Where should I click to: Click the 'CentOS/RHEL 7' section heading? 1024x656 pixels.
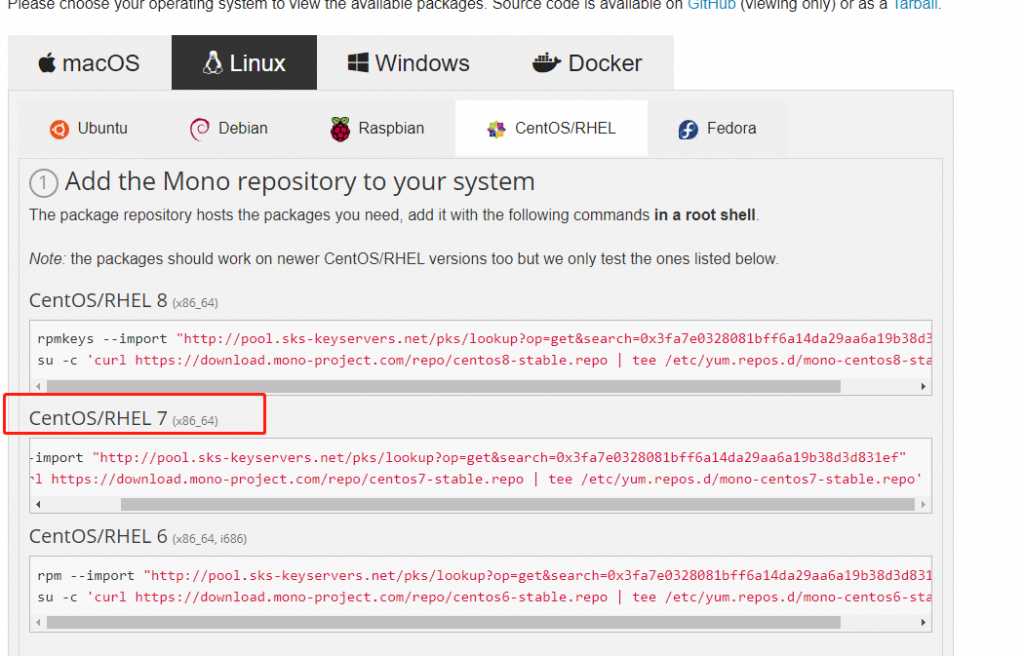click(98, 418)
